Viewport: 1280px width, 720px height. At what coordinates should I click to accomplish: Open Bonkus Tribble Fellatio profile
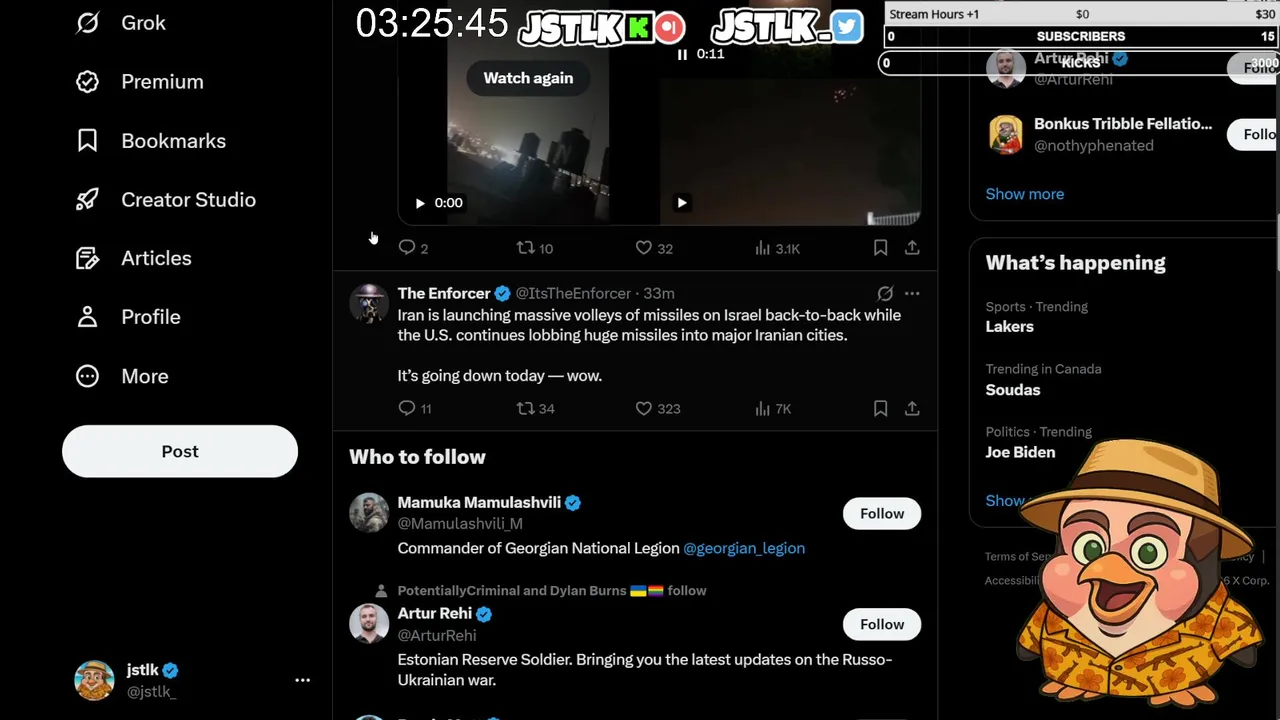(x=1123, y=124)
